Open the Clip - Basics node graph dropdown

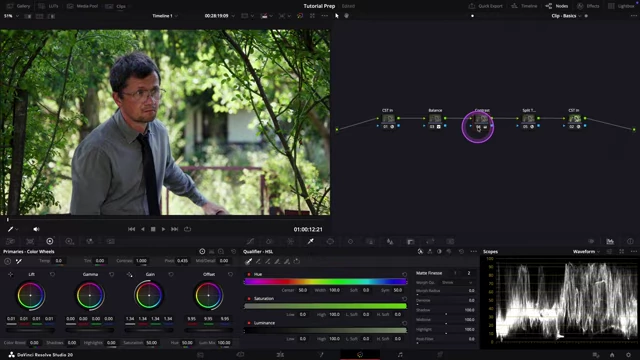(566, 16)
